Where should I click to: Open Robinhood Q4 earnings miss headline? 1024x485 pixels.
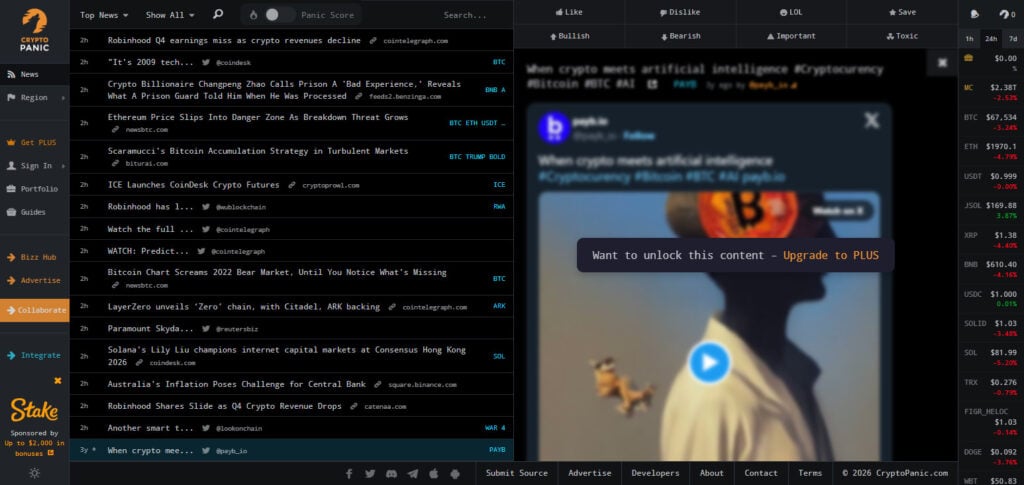[x=234, y=40]
